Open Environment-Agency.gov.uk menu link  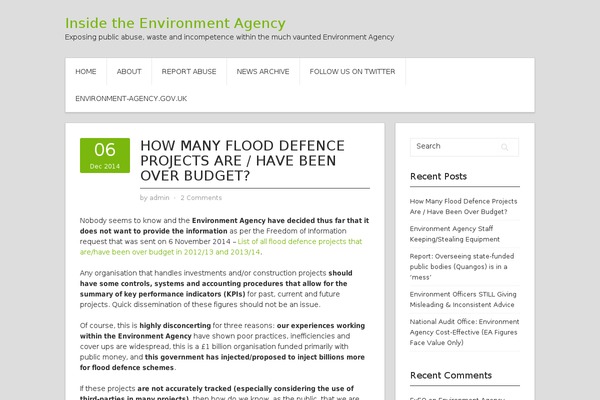point(131,99)
